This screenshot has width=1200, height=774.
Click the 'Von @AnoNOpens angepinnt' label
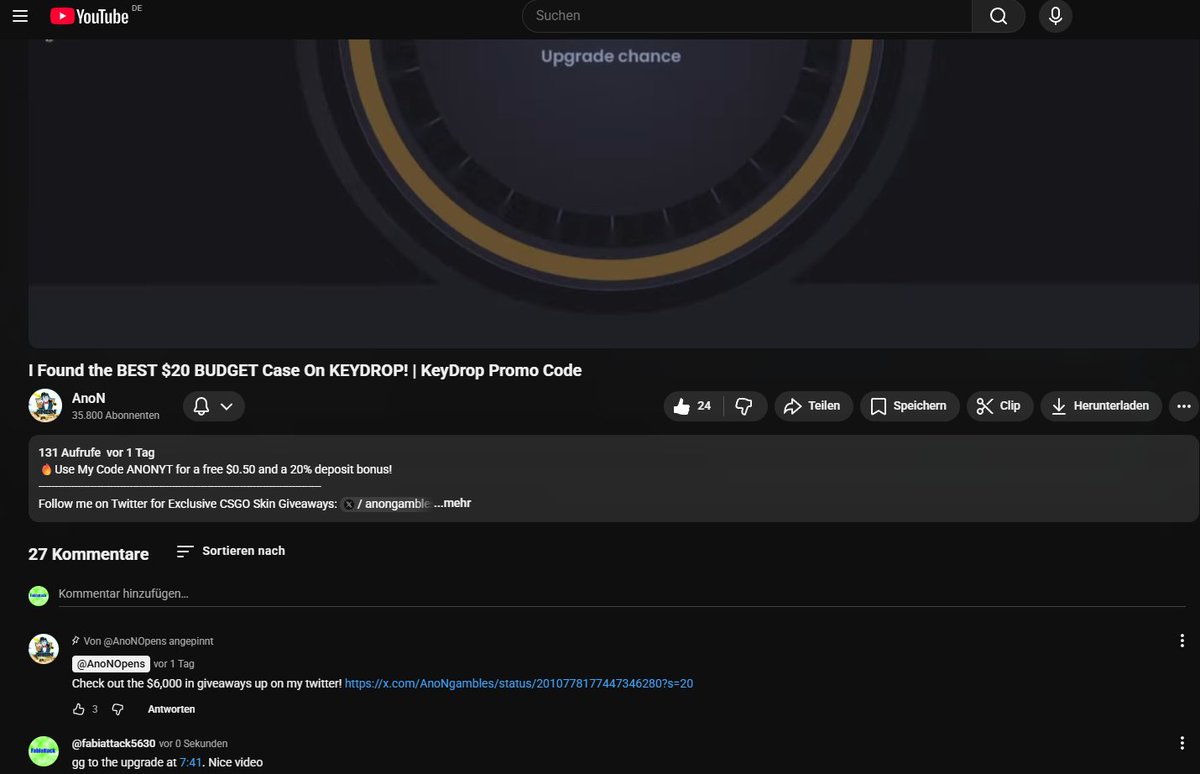pyautogui.click(x=149, y=641)
